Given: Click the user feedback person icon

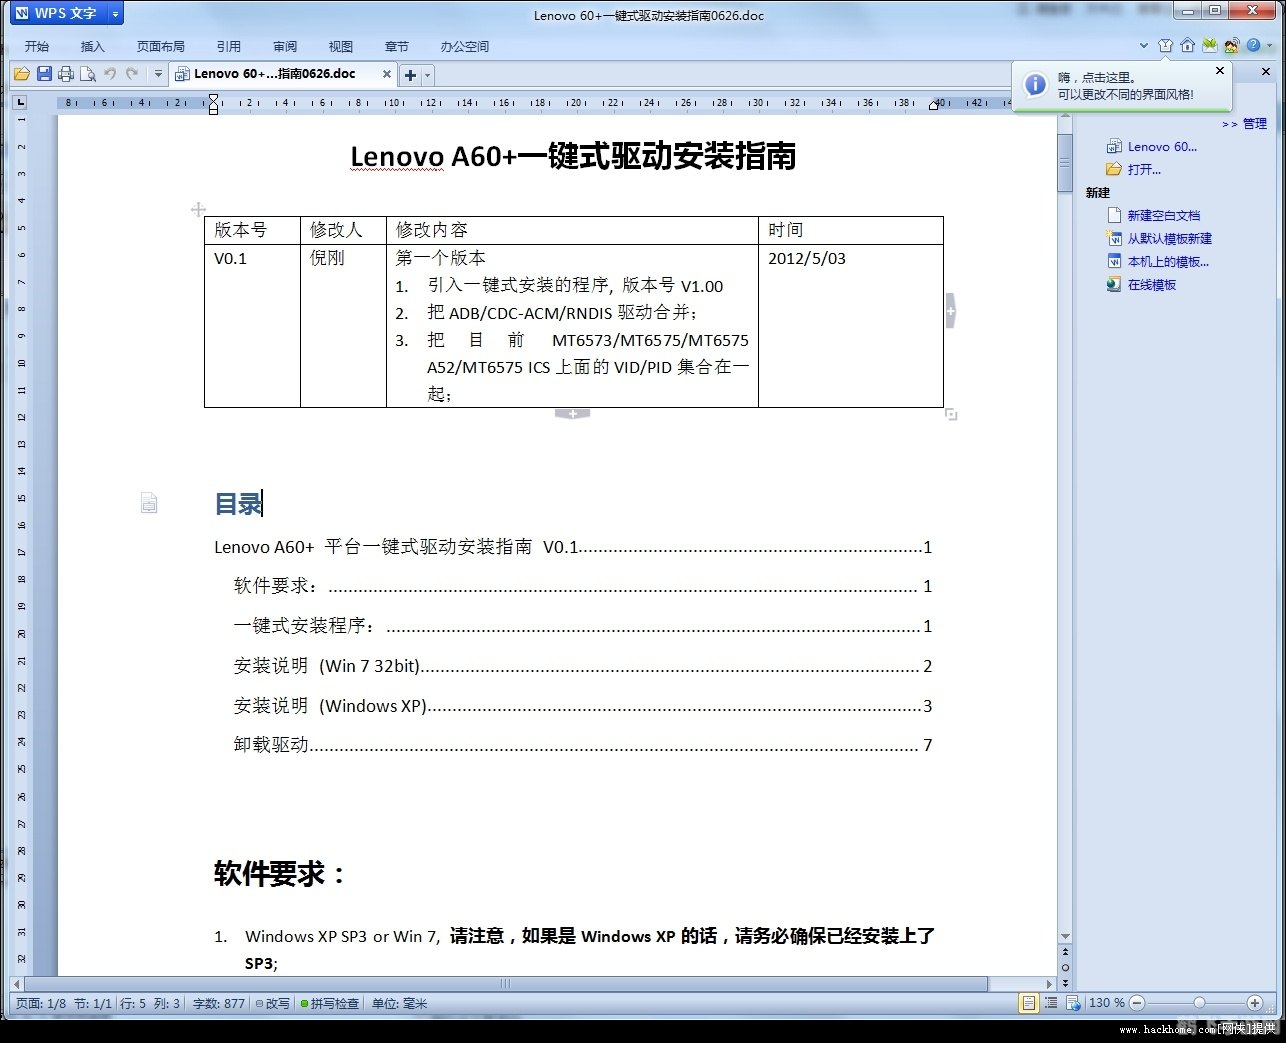Looking at the screenshot, I should click(x=1231, y=46).
